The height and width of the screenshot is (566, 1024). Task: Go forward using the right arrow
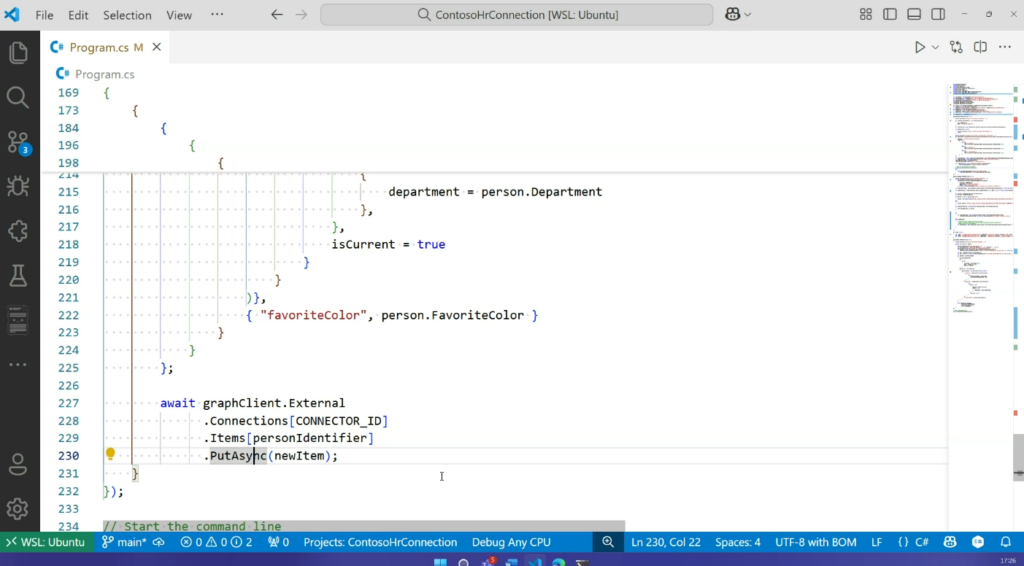pos(301,14)
